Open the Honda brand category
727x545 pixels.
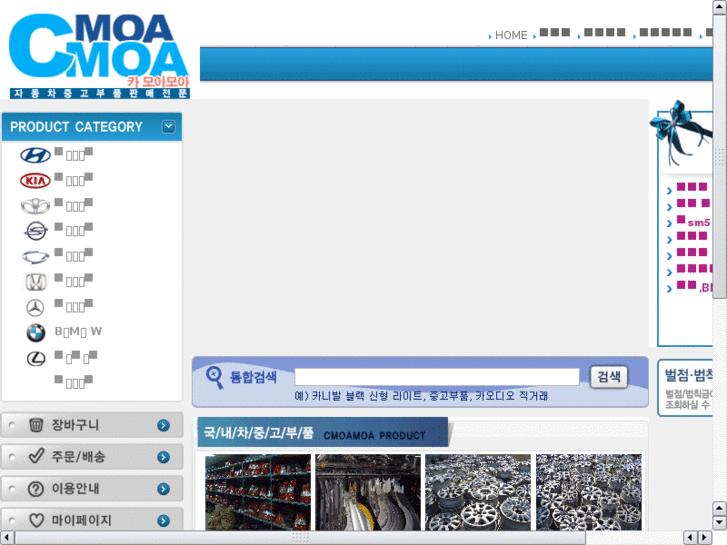point(35,282)
